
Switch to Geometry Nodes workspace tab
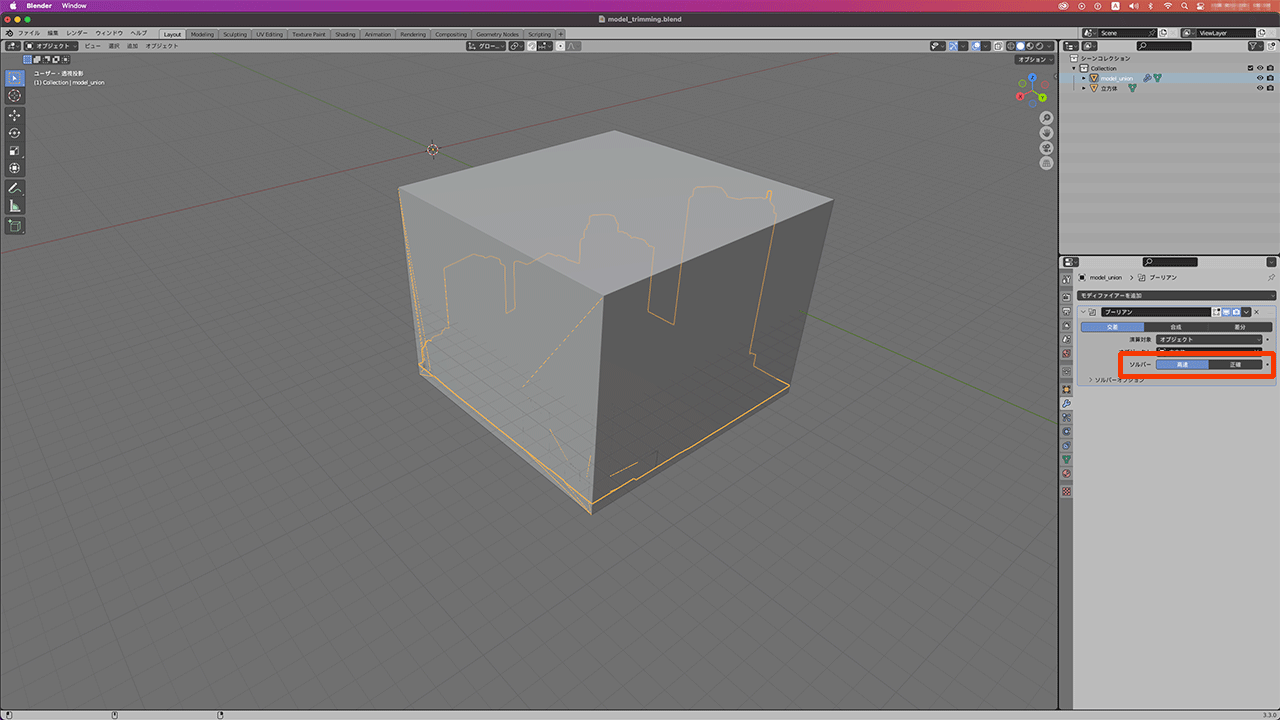497,34
